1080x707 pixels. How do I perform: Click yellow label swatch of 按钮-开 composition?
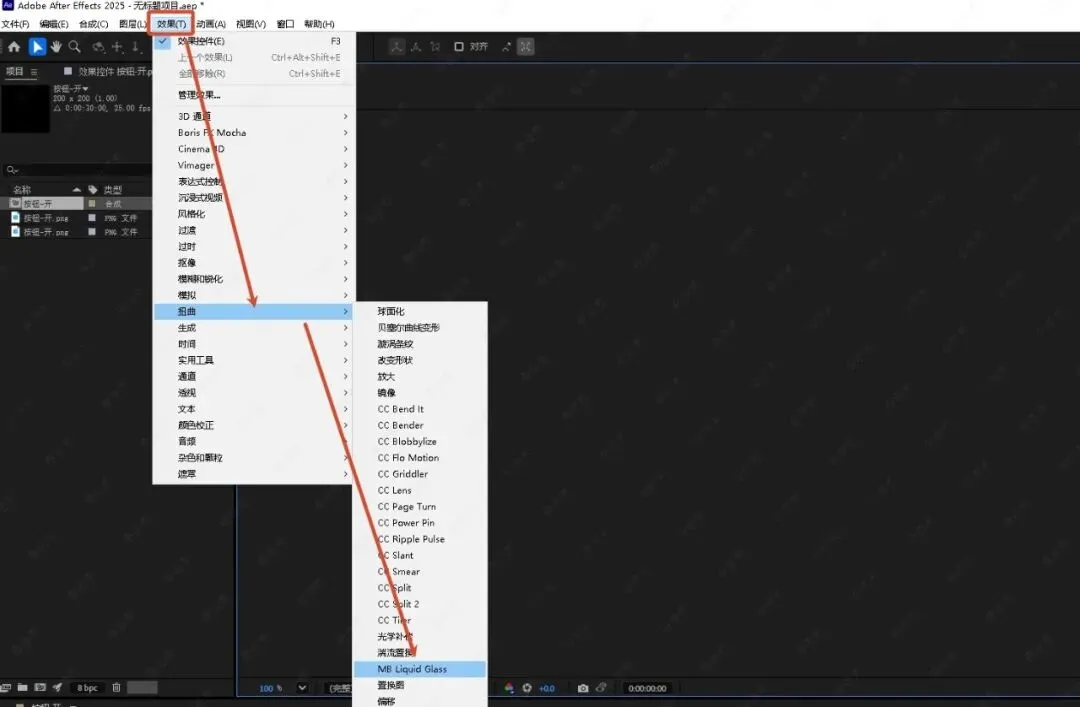92,204
